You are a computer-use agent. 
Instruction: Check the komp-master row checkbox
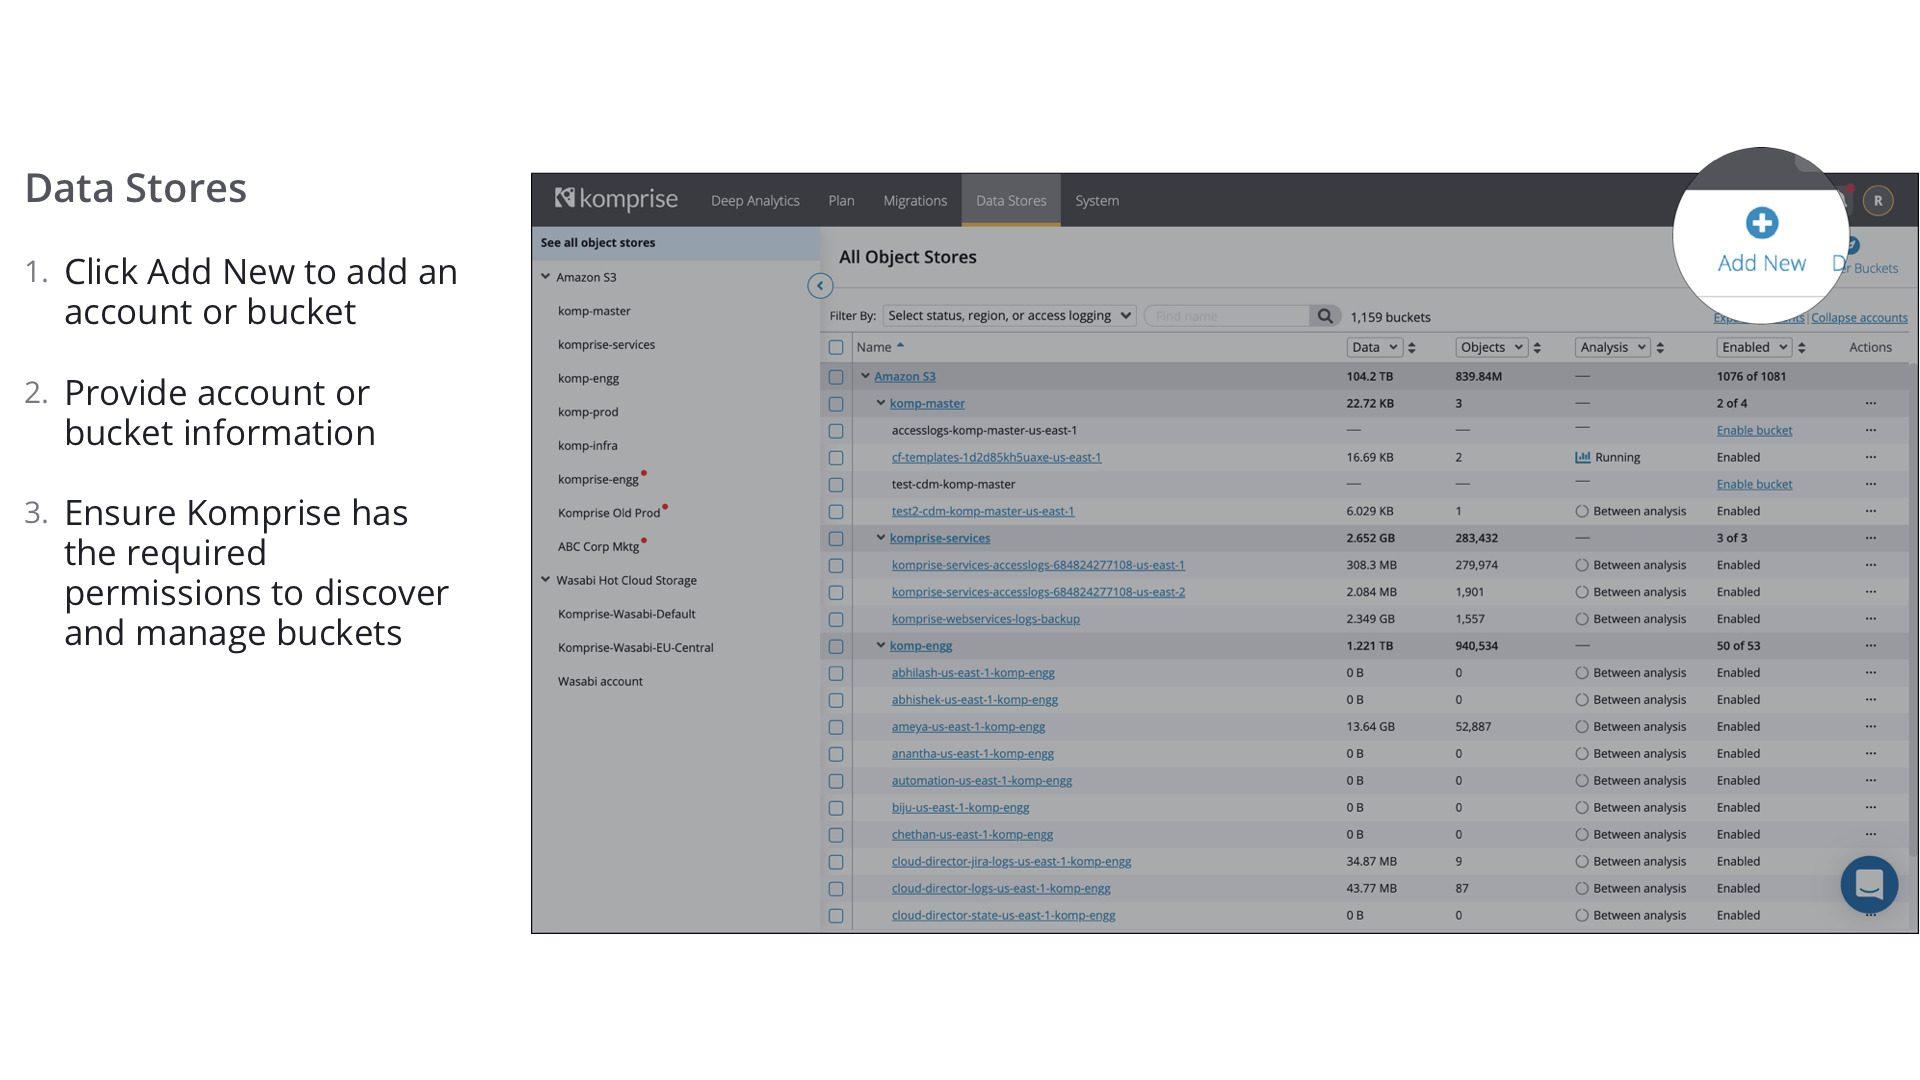pos(836,404)
